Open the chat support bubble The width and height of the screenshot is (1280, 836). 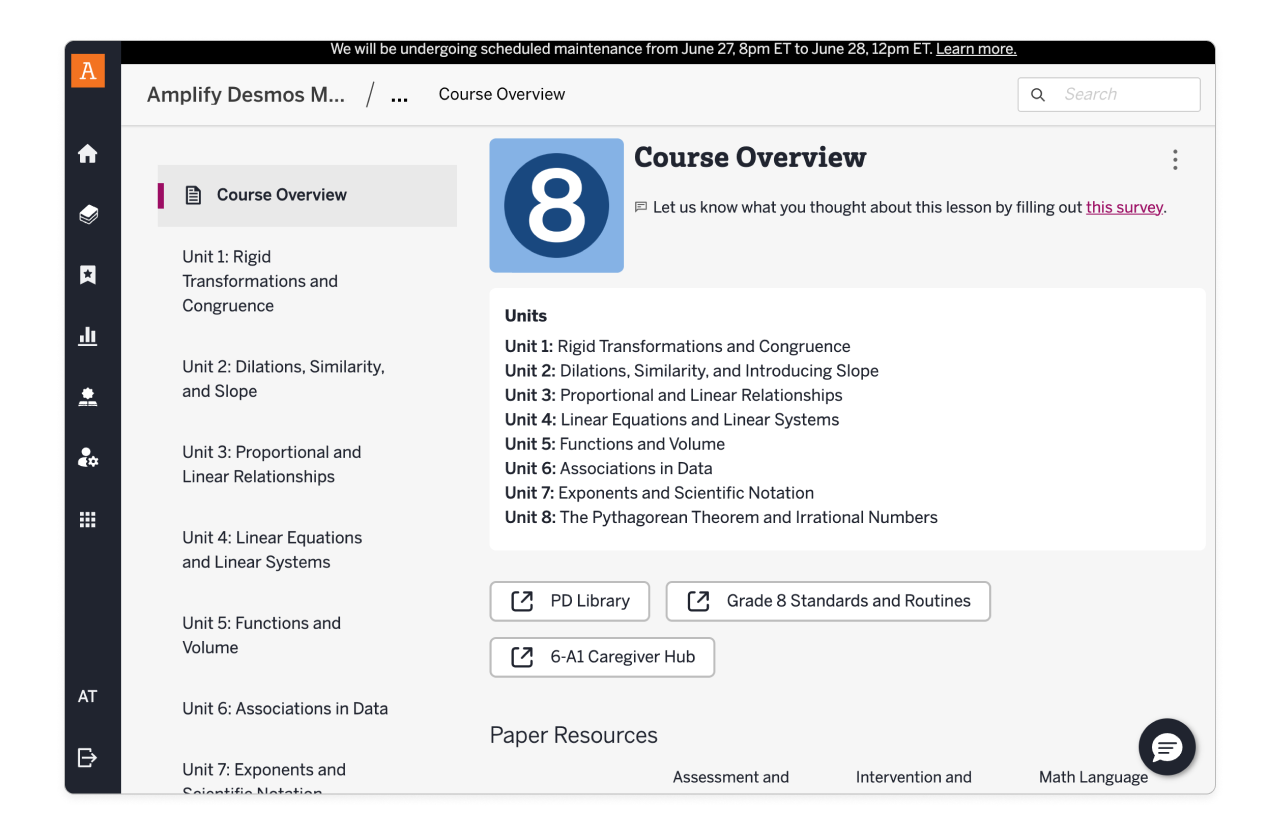coord(1167,747)
